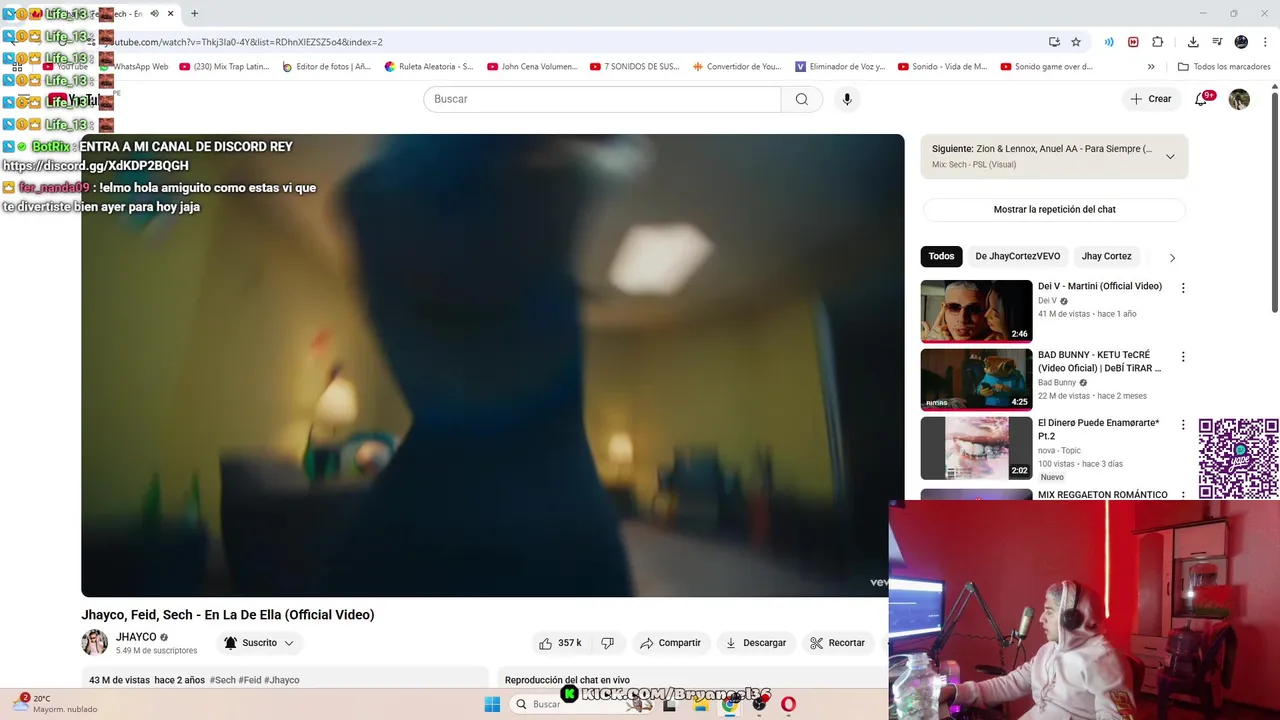Open the John Cena Volumen bookmark

point(532,67)
